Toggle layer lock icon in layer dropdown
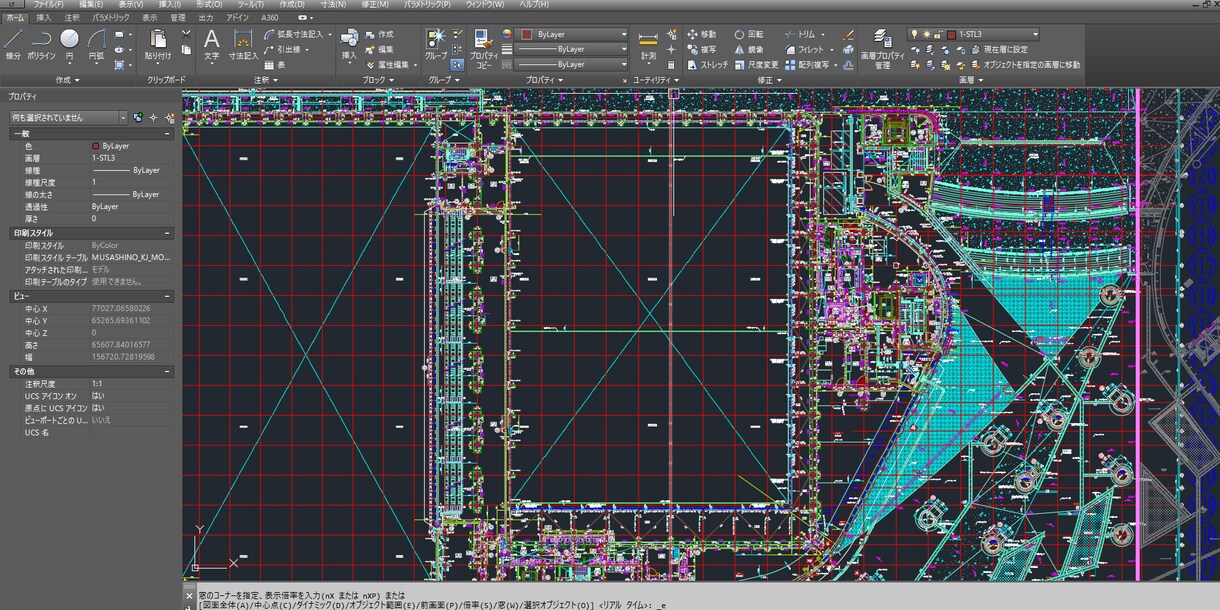Image resolution: width=1220 pixels, height=610 pixels. [938, 34]
